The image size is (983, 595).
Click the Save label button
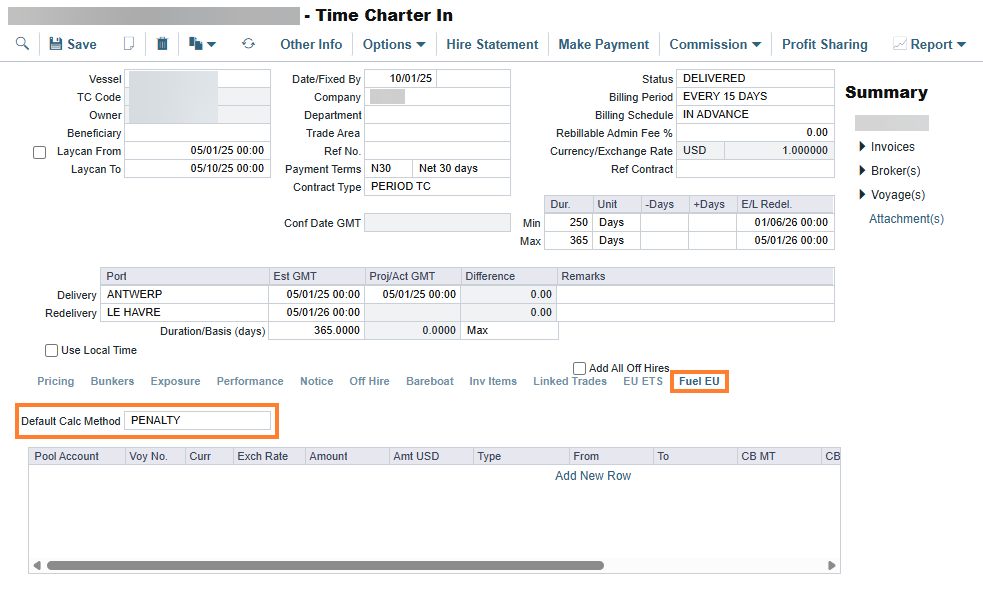(81, 45)
